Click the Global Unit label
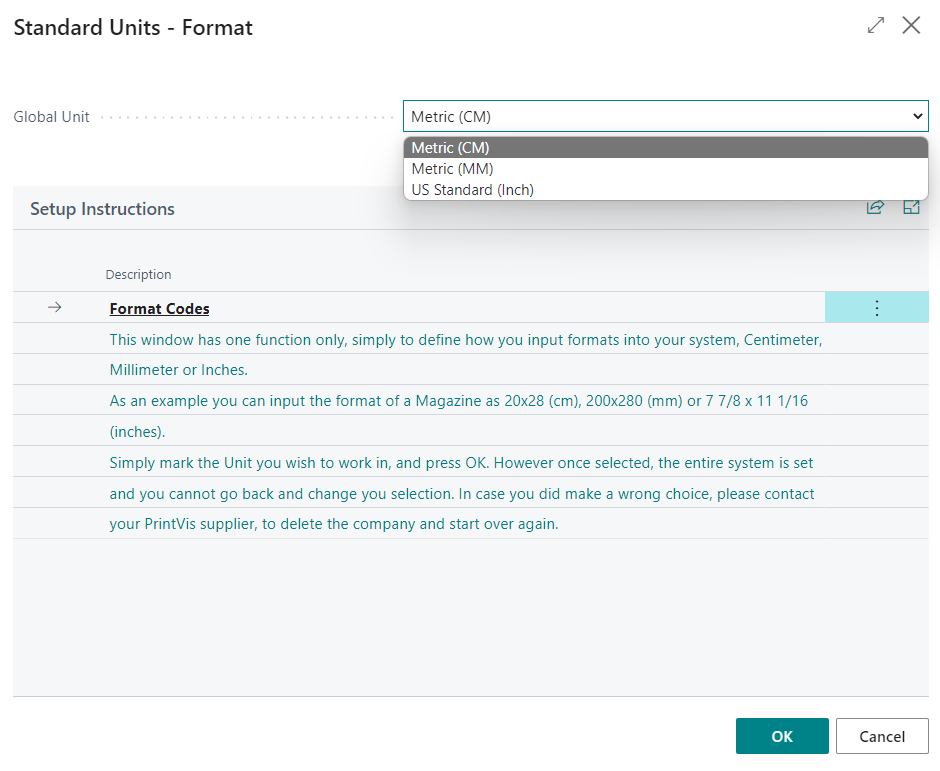The height and width of the screenshot is (771, 940). 51,116
